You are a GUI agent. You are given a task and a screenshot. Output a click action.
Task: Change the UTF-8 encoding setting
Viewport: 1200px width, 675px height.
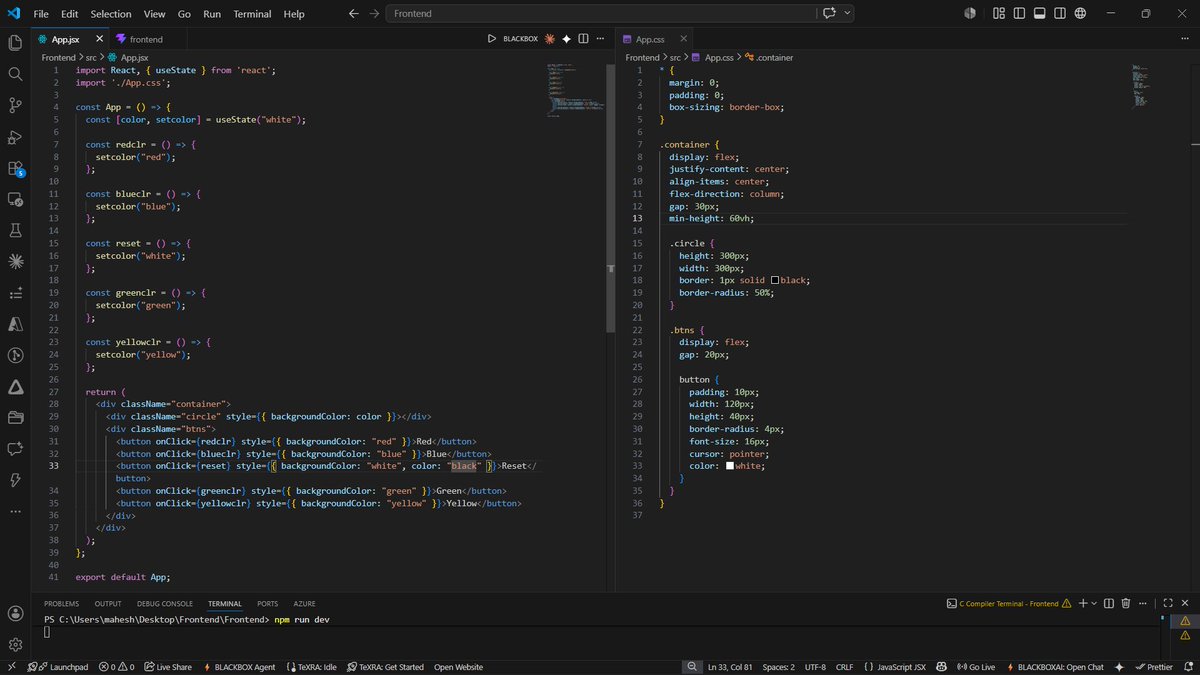click(813, 667)
